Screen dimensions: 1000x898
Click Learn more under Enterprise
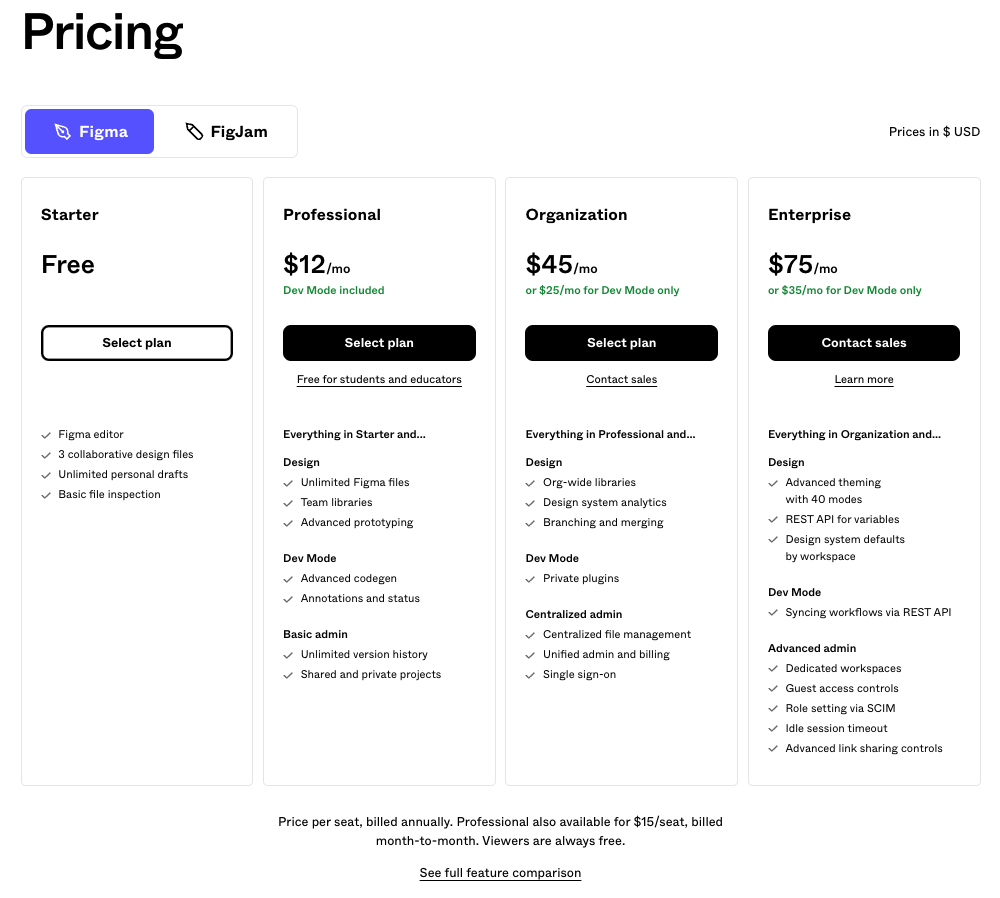(863, 379)
